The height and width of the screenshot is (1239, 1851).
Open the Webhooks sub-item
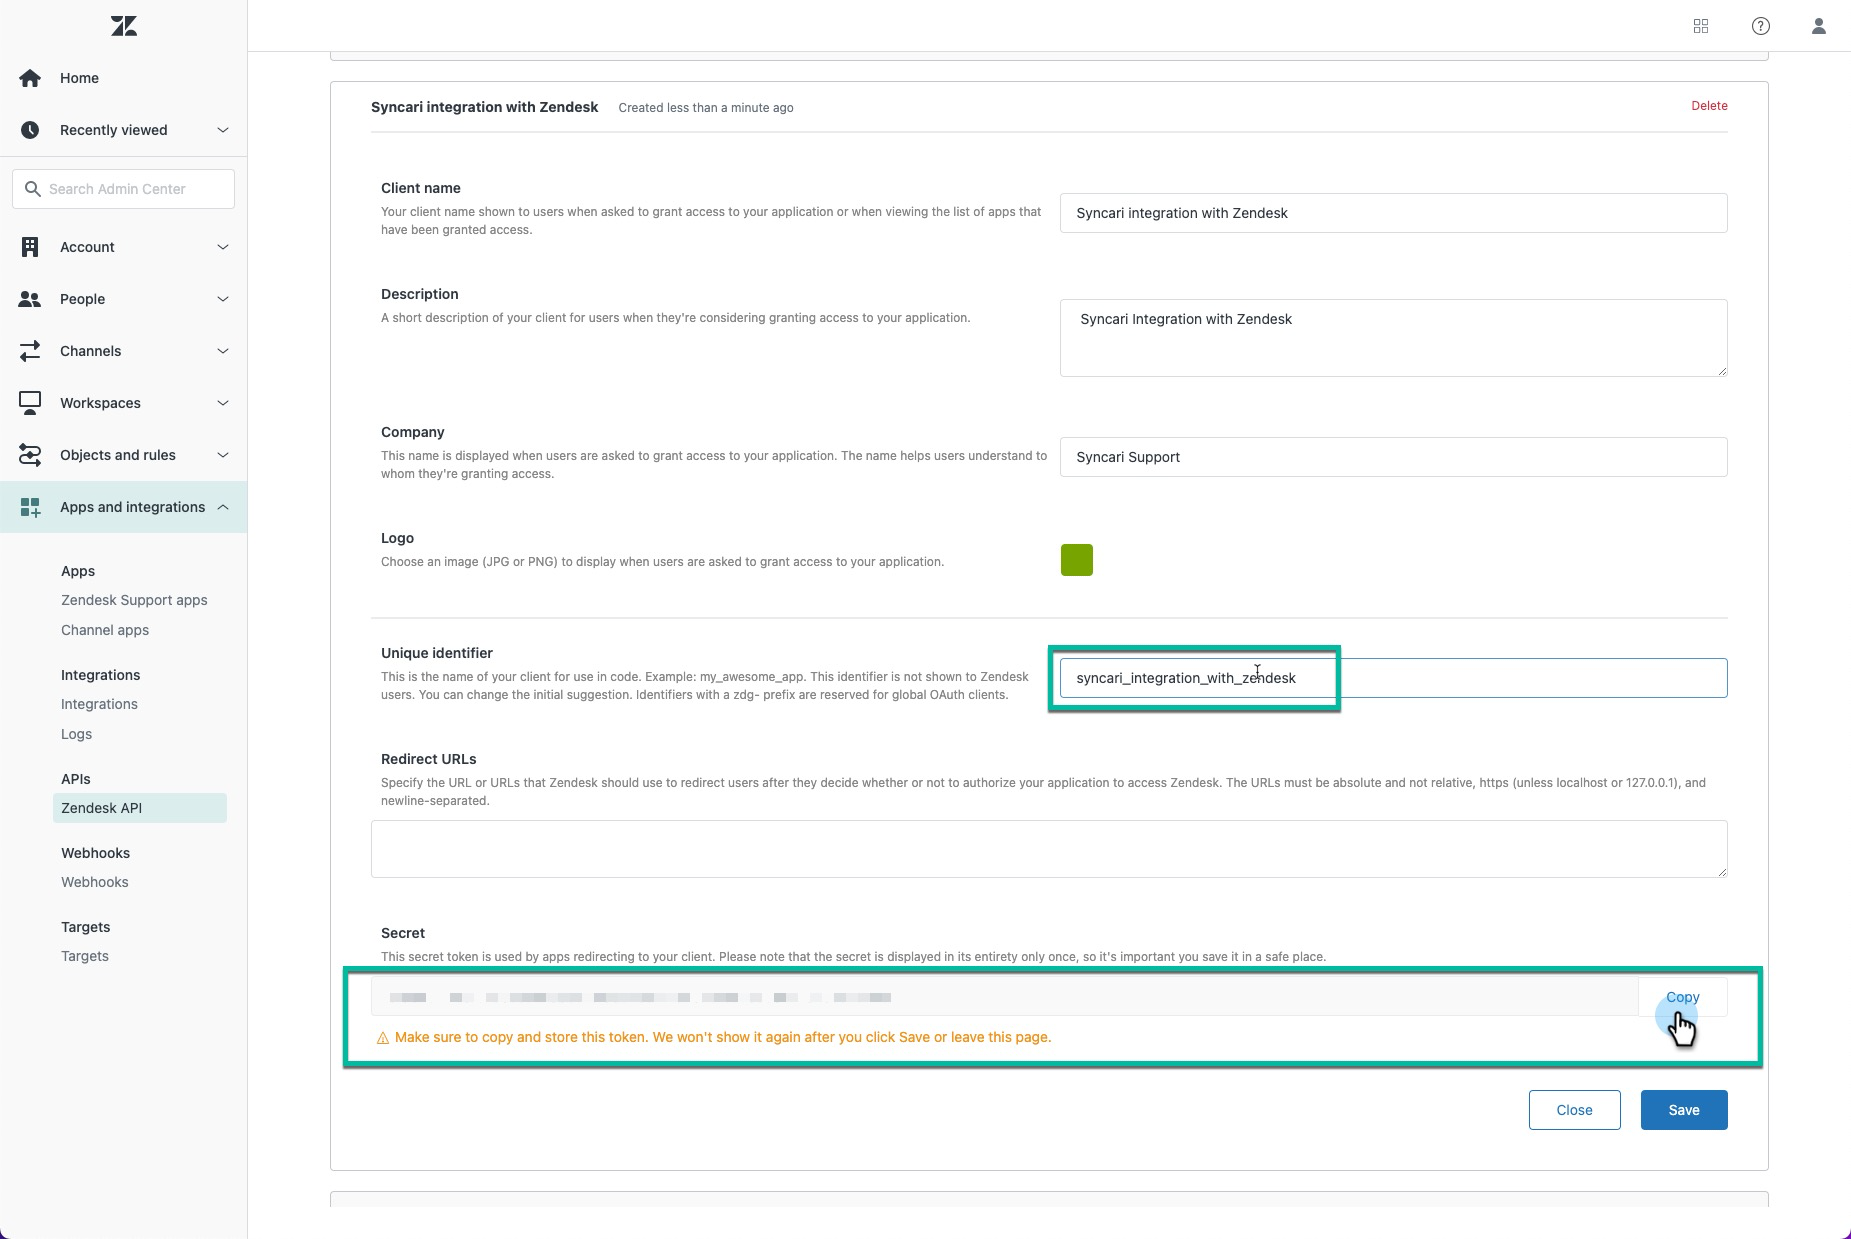point(94,882)
